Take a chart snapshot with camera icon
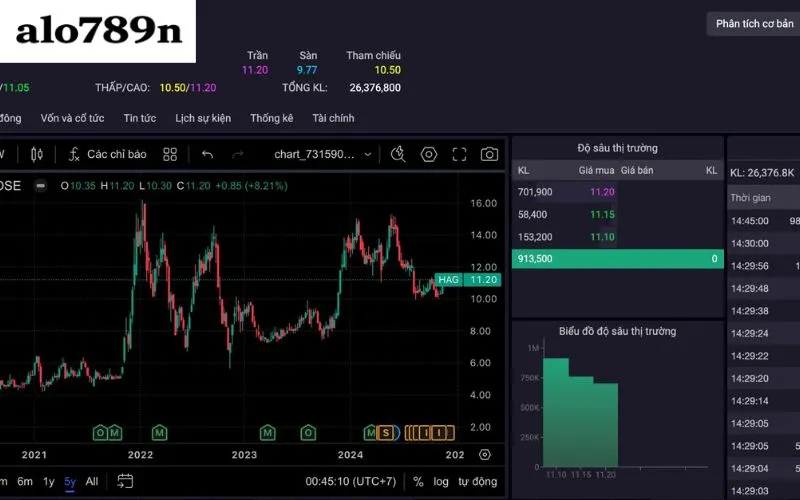This screenshot has height=500, width=800. [489, 154]
